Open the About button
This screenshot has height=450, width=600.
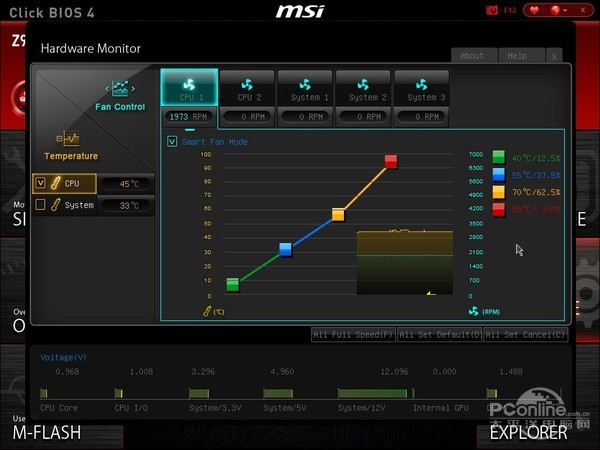click(x=474, y=56)
